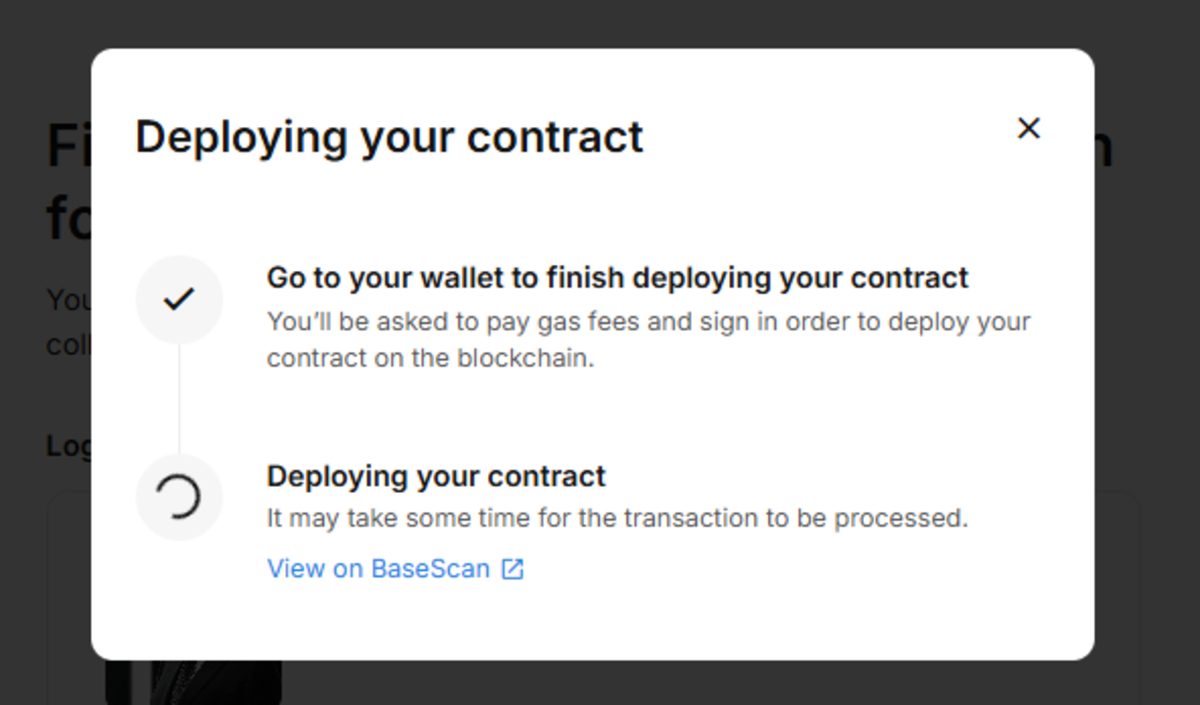
Task: Click the dimmed backdrop below the dialog
Action: point(700,683)
